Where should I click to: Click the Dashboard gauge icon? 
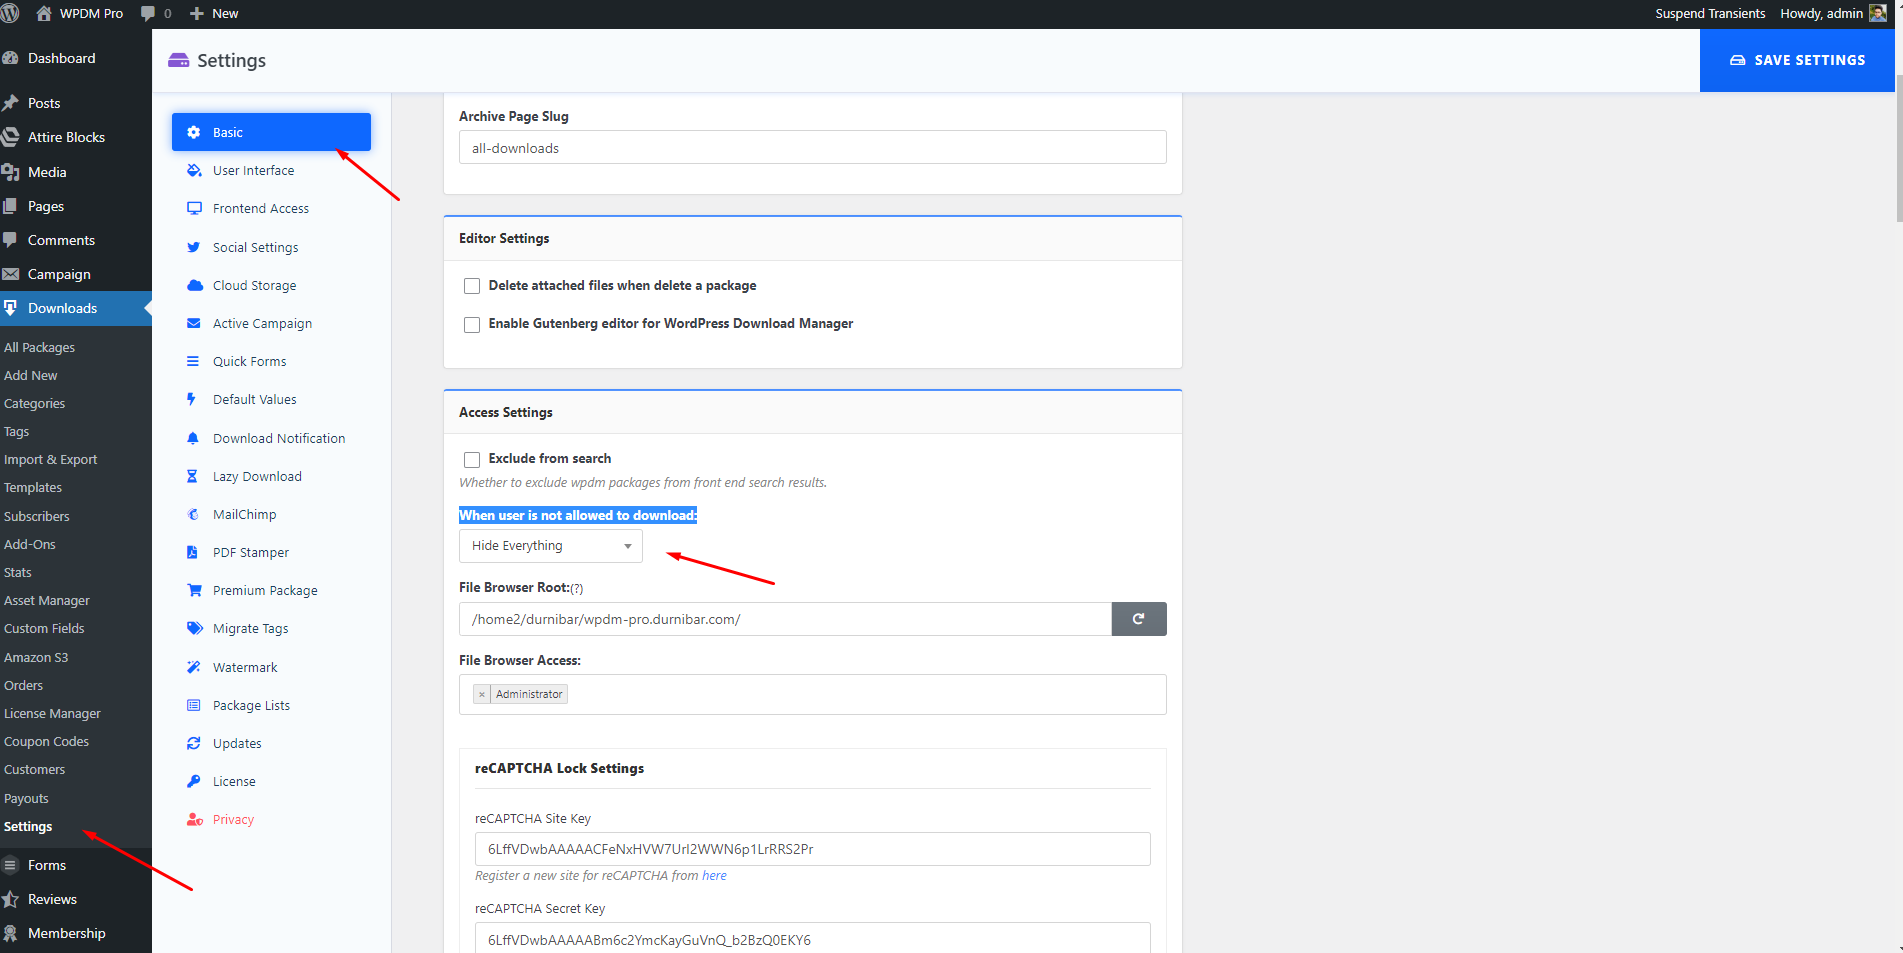coord(11,58)
